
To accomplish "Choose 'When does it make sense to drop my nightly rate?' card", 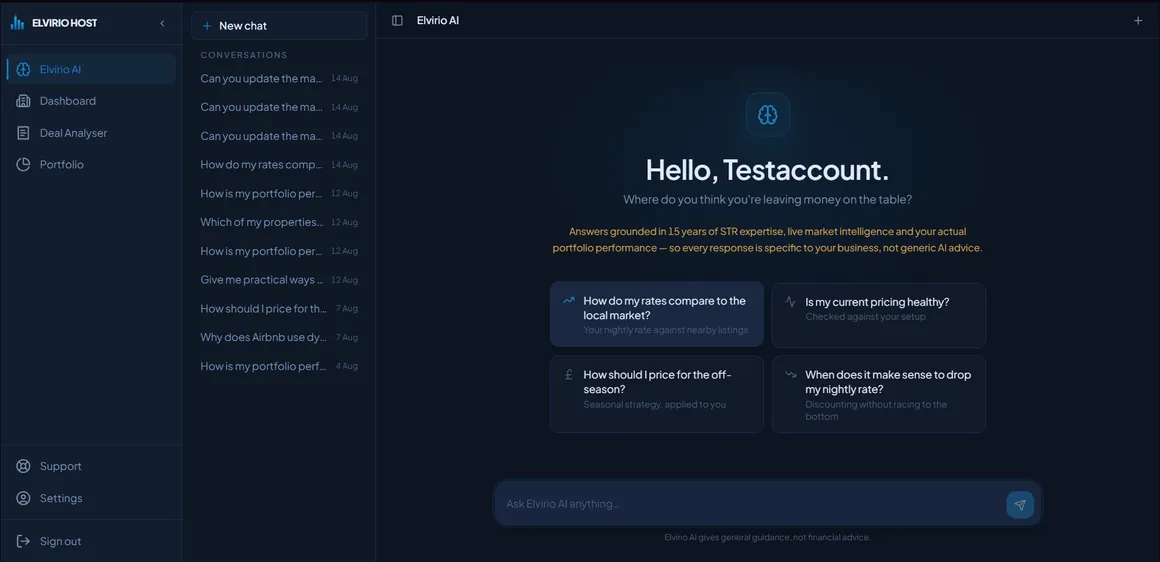I will coord(879,394).
